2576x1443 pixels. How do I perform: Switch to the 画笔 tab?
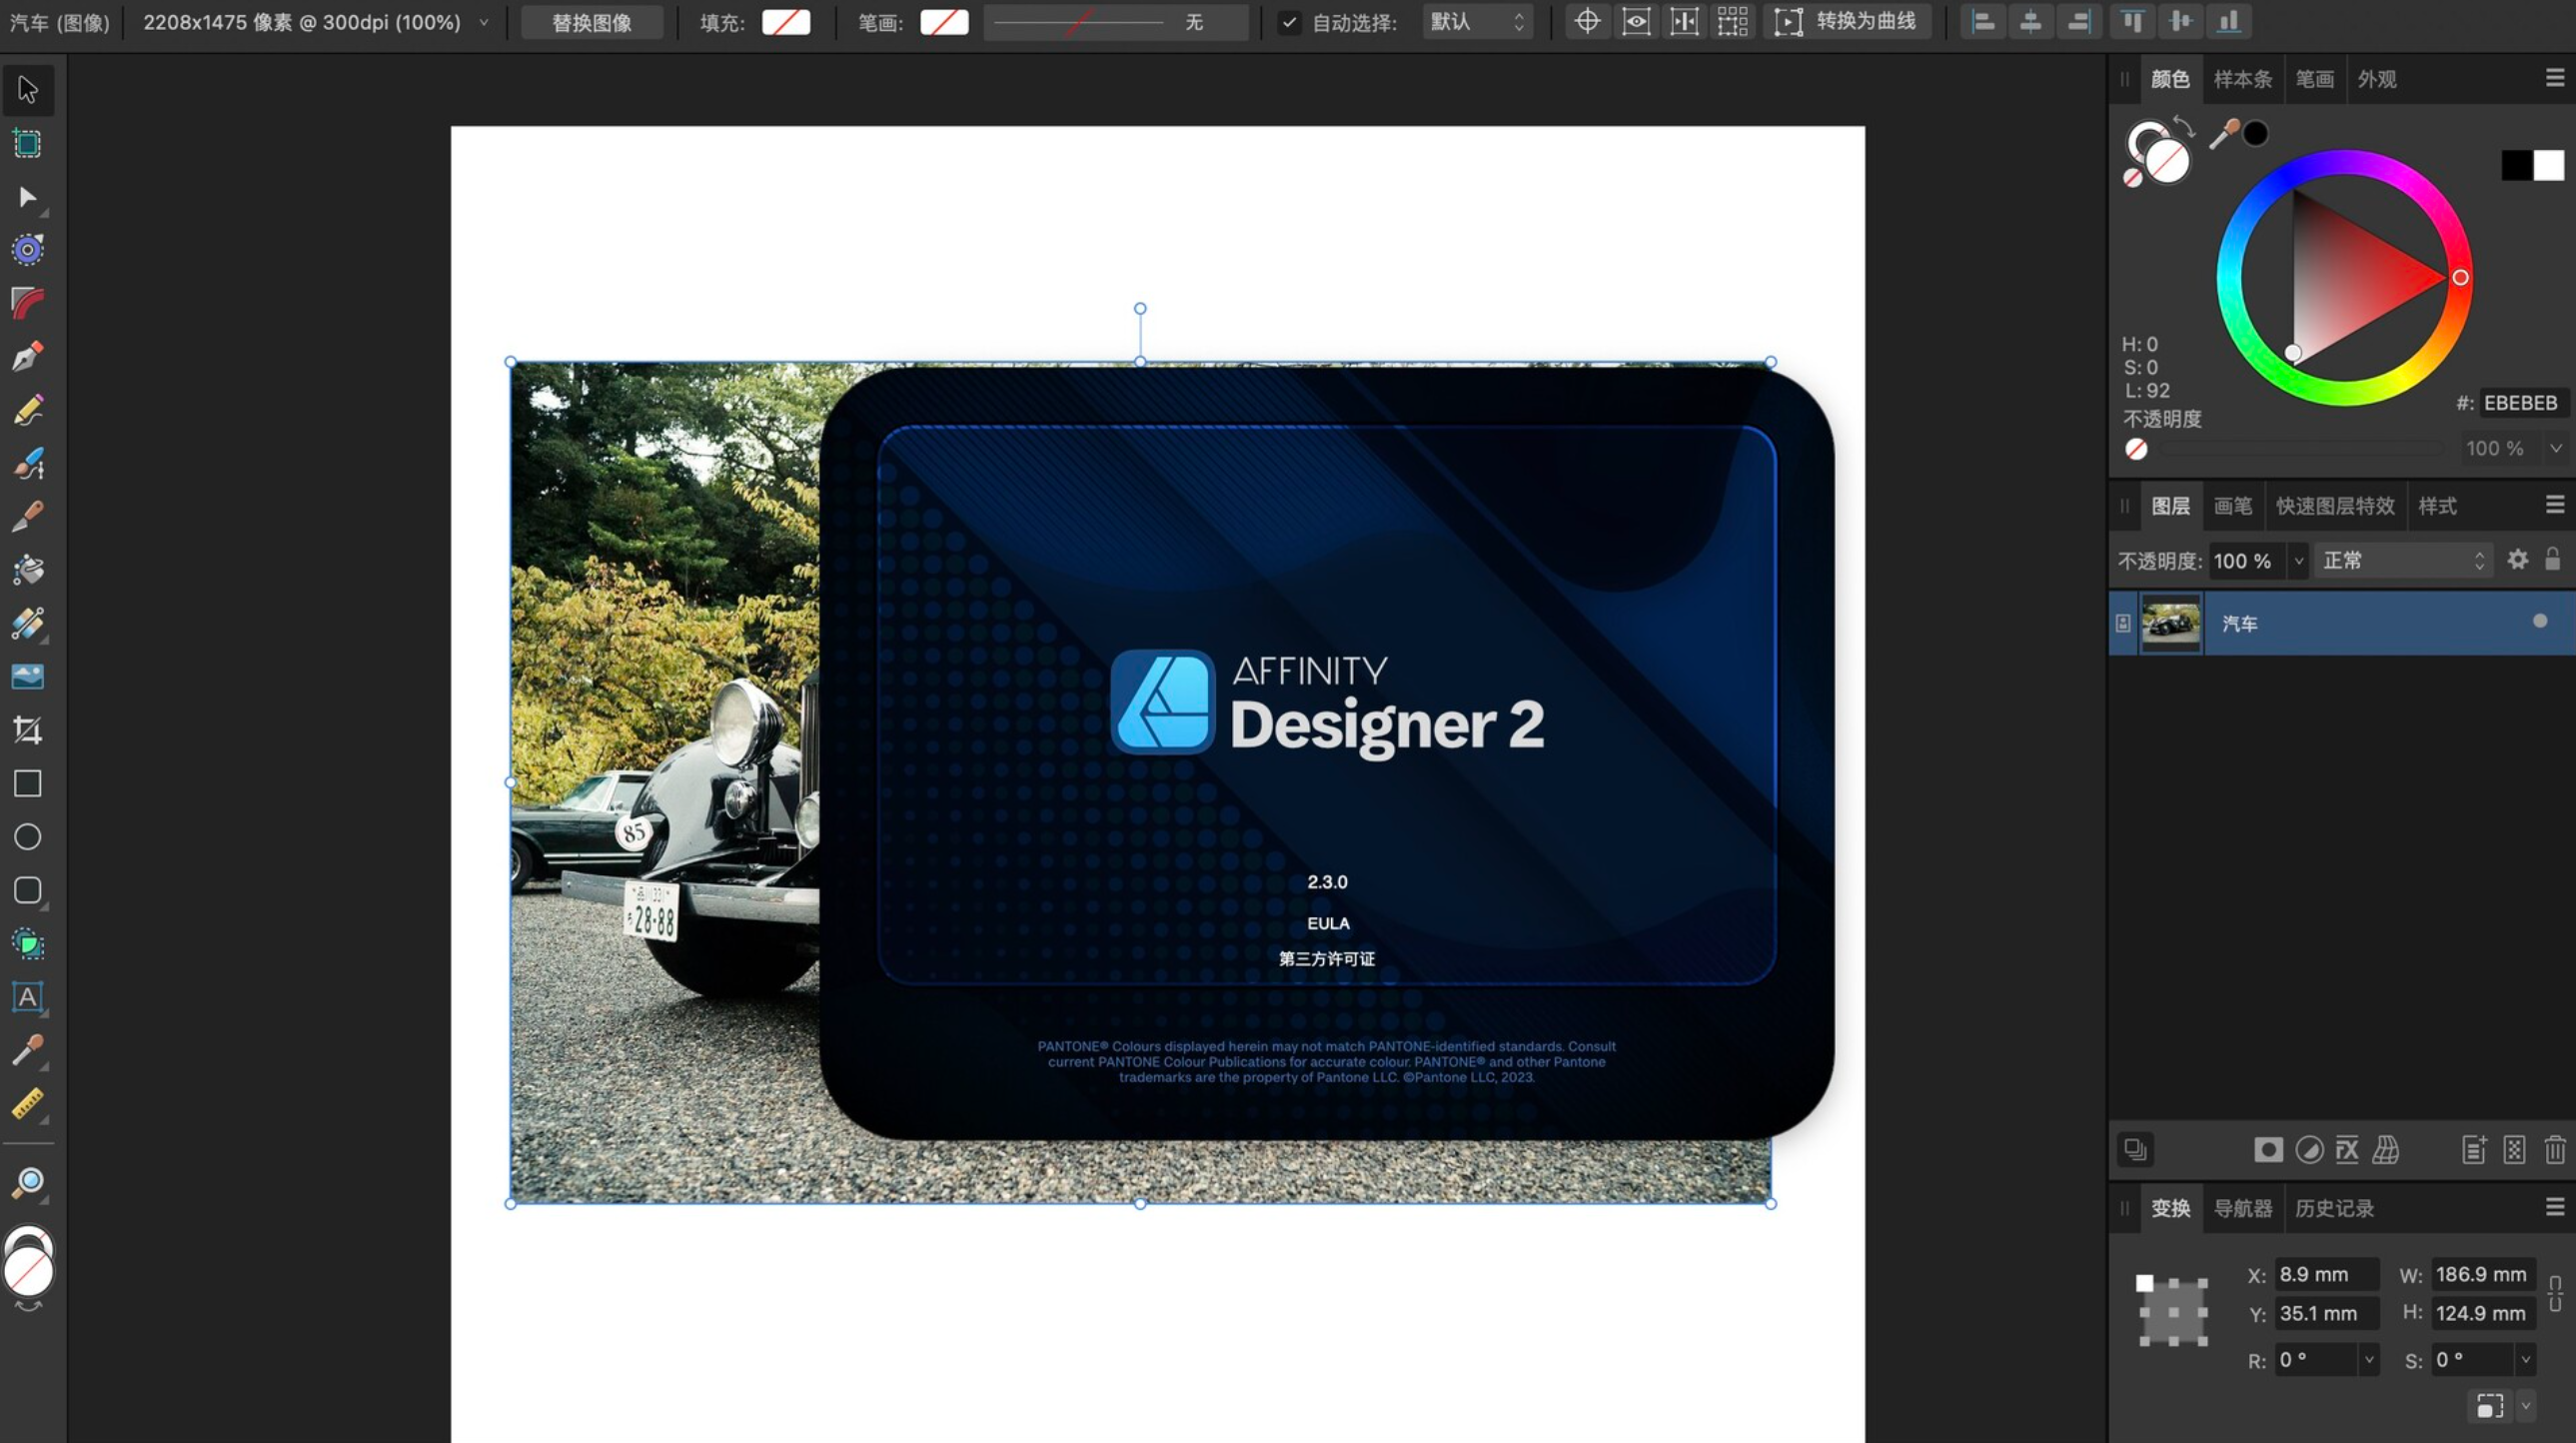[x=2233, y=506]
